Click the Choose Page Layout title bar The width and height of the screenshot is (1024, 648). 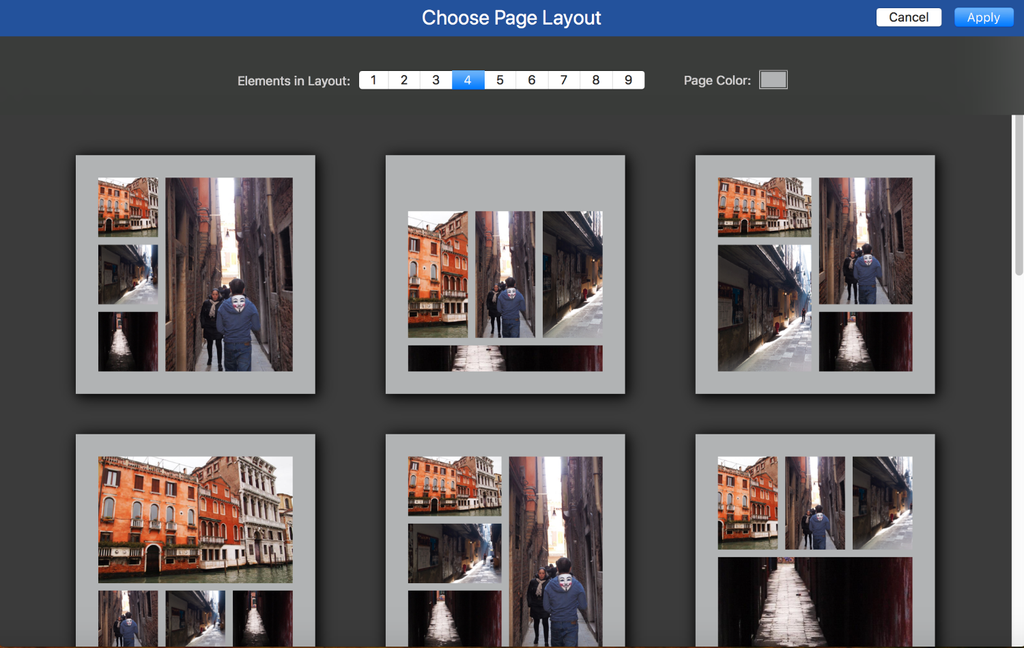(511, 17)
